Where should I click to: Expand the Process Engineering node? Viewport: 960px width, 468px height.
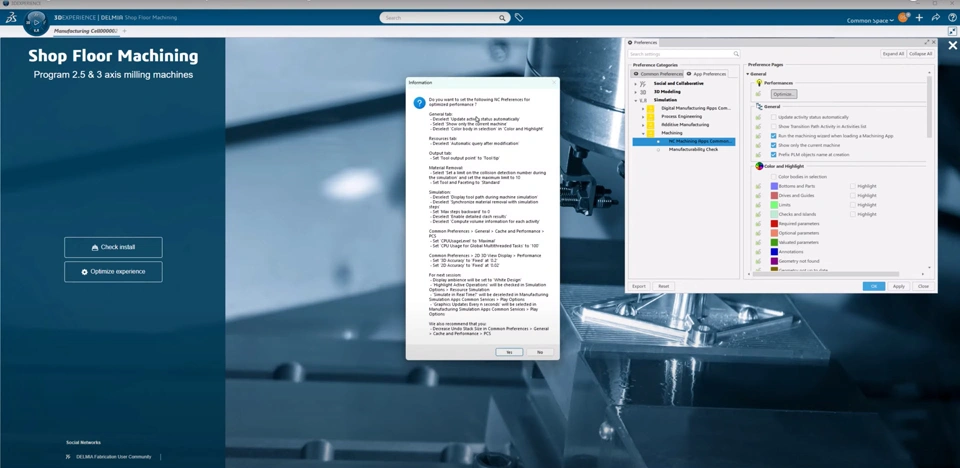tap(643, 116)
